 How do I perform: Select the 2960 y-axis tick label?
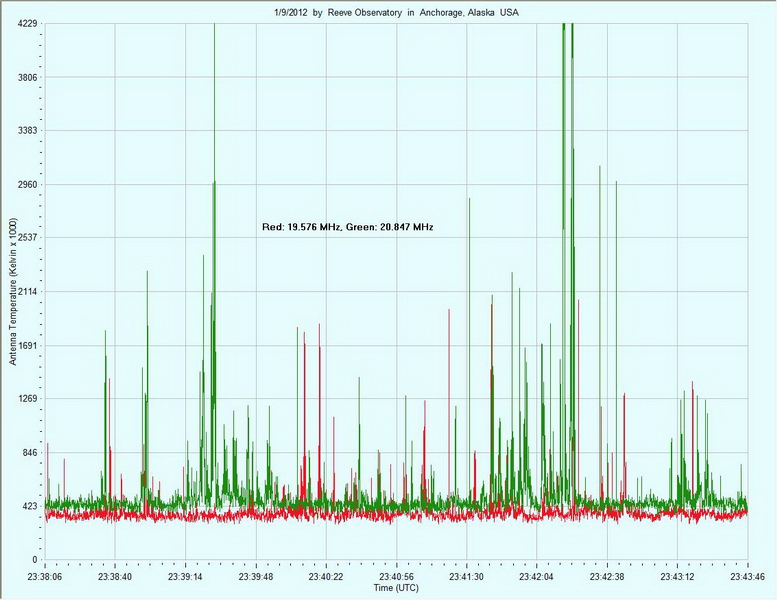(x=27, y=184)
